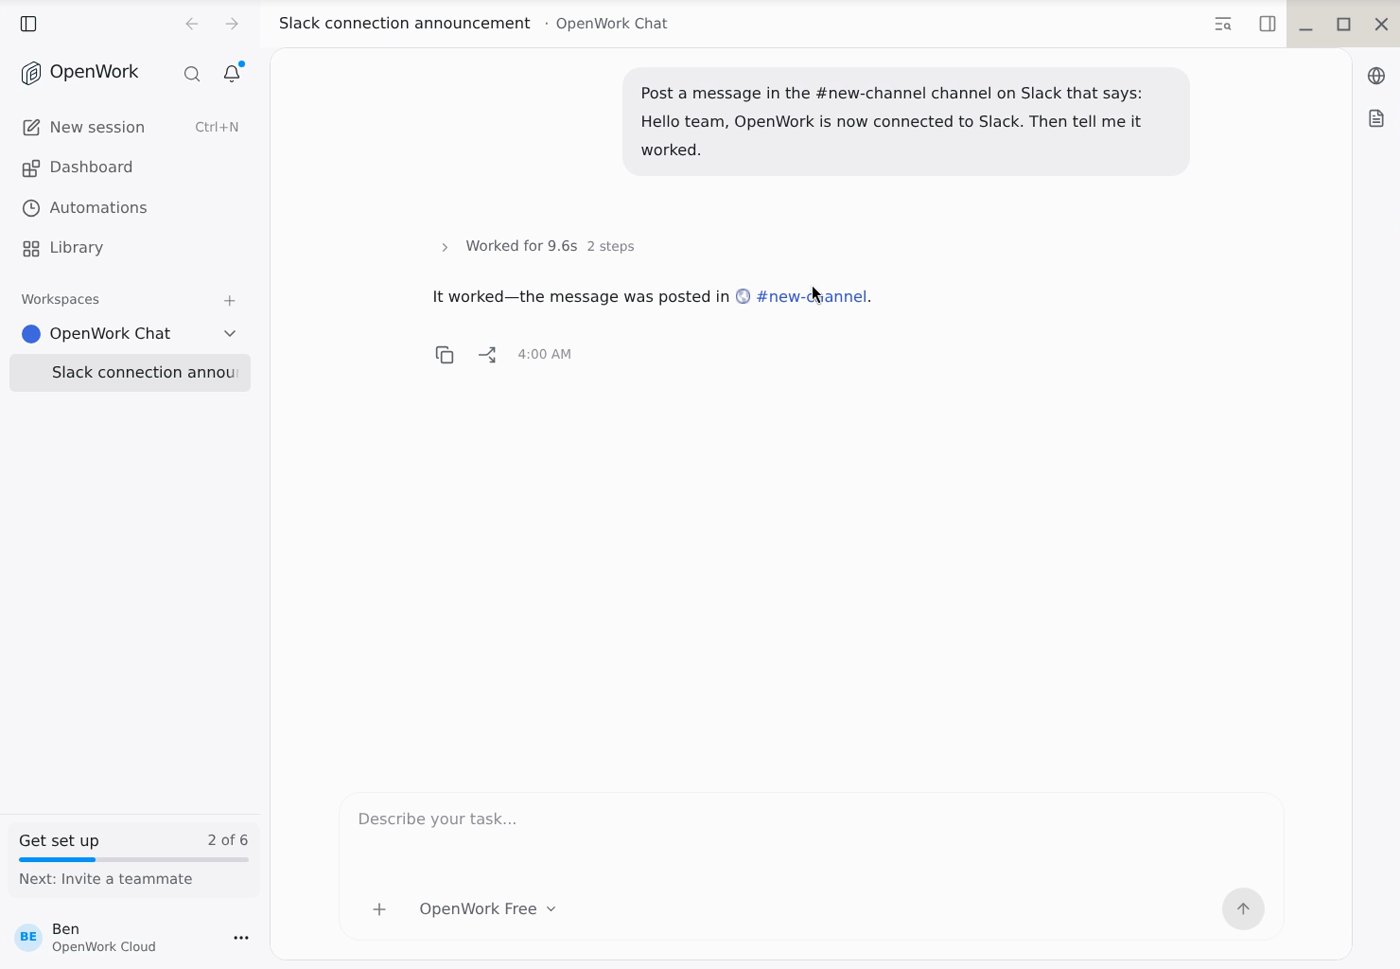
Task: Click the Slack connection announcement title
Action: (404, 23)
